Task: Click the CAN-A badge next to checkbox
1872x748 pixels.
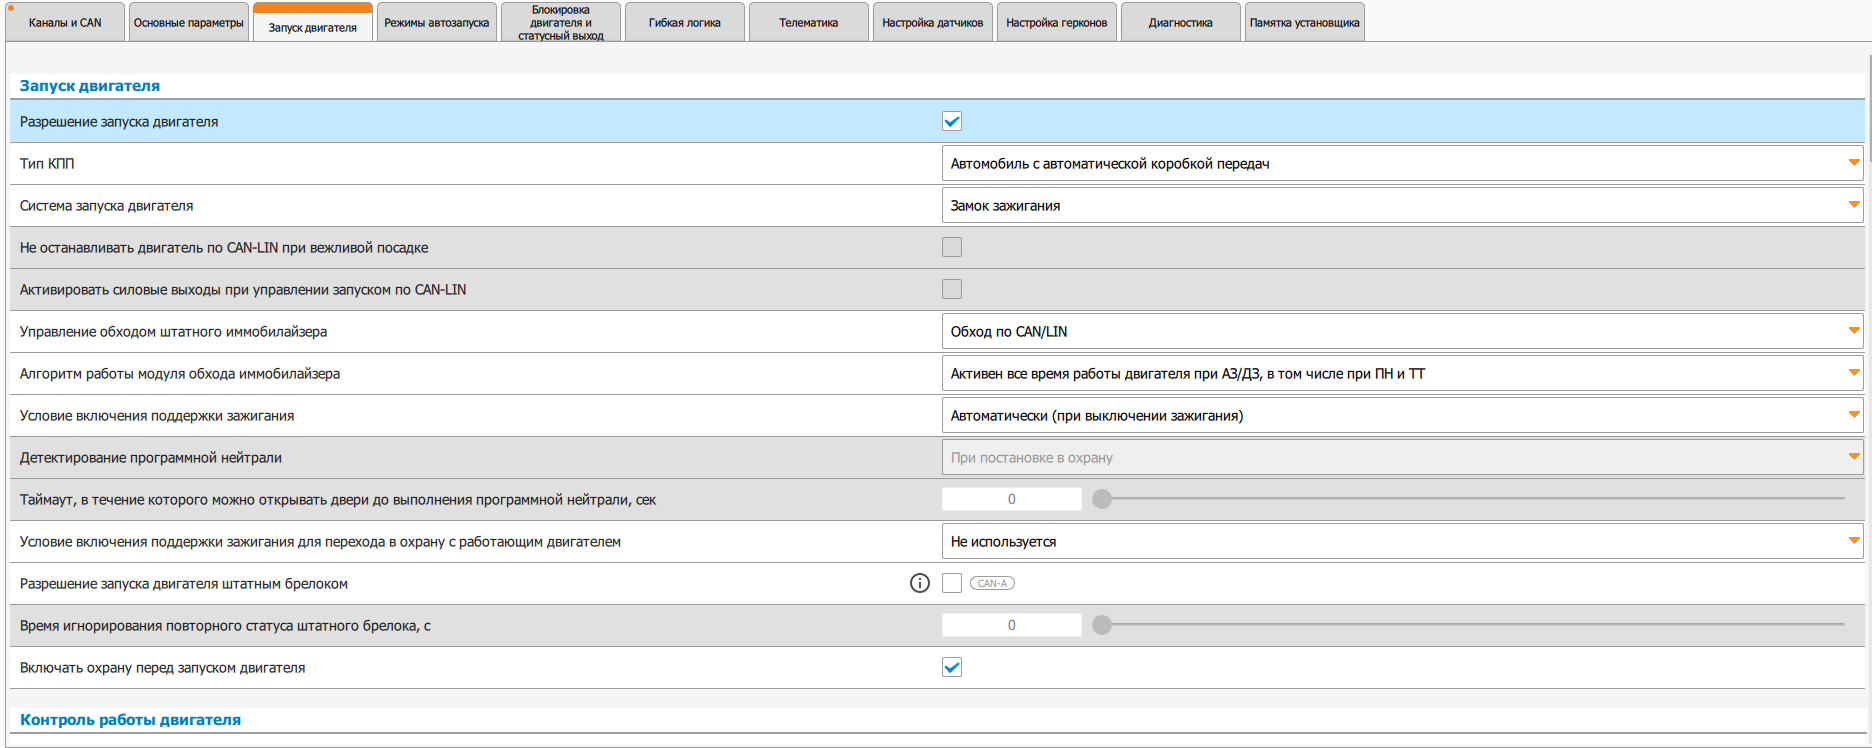Action: tap(992, 583)
